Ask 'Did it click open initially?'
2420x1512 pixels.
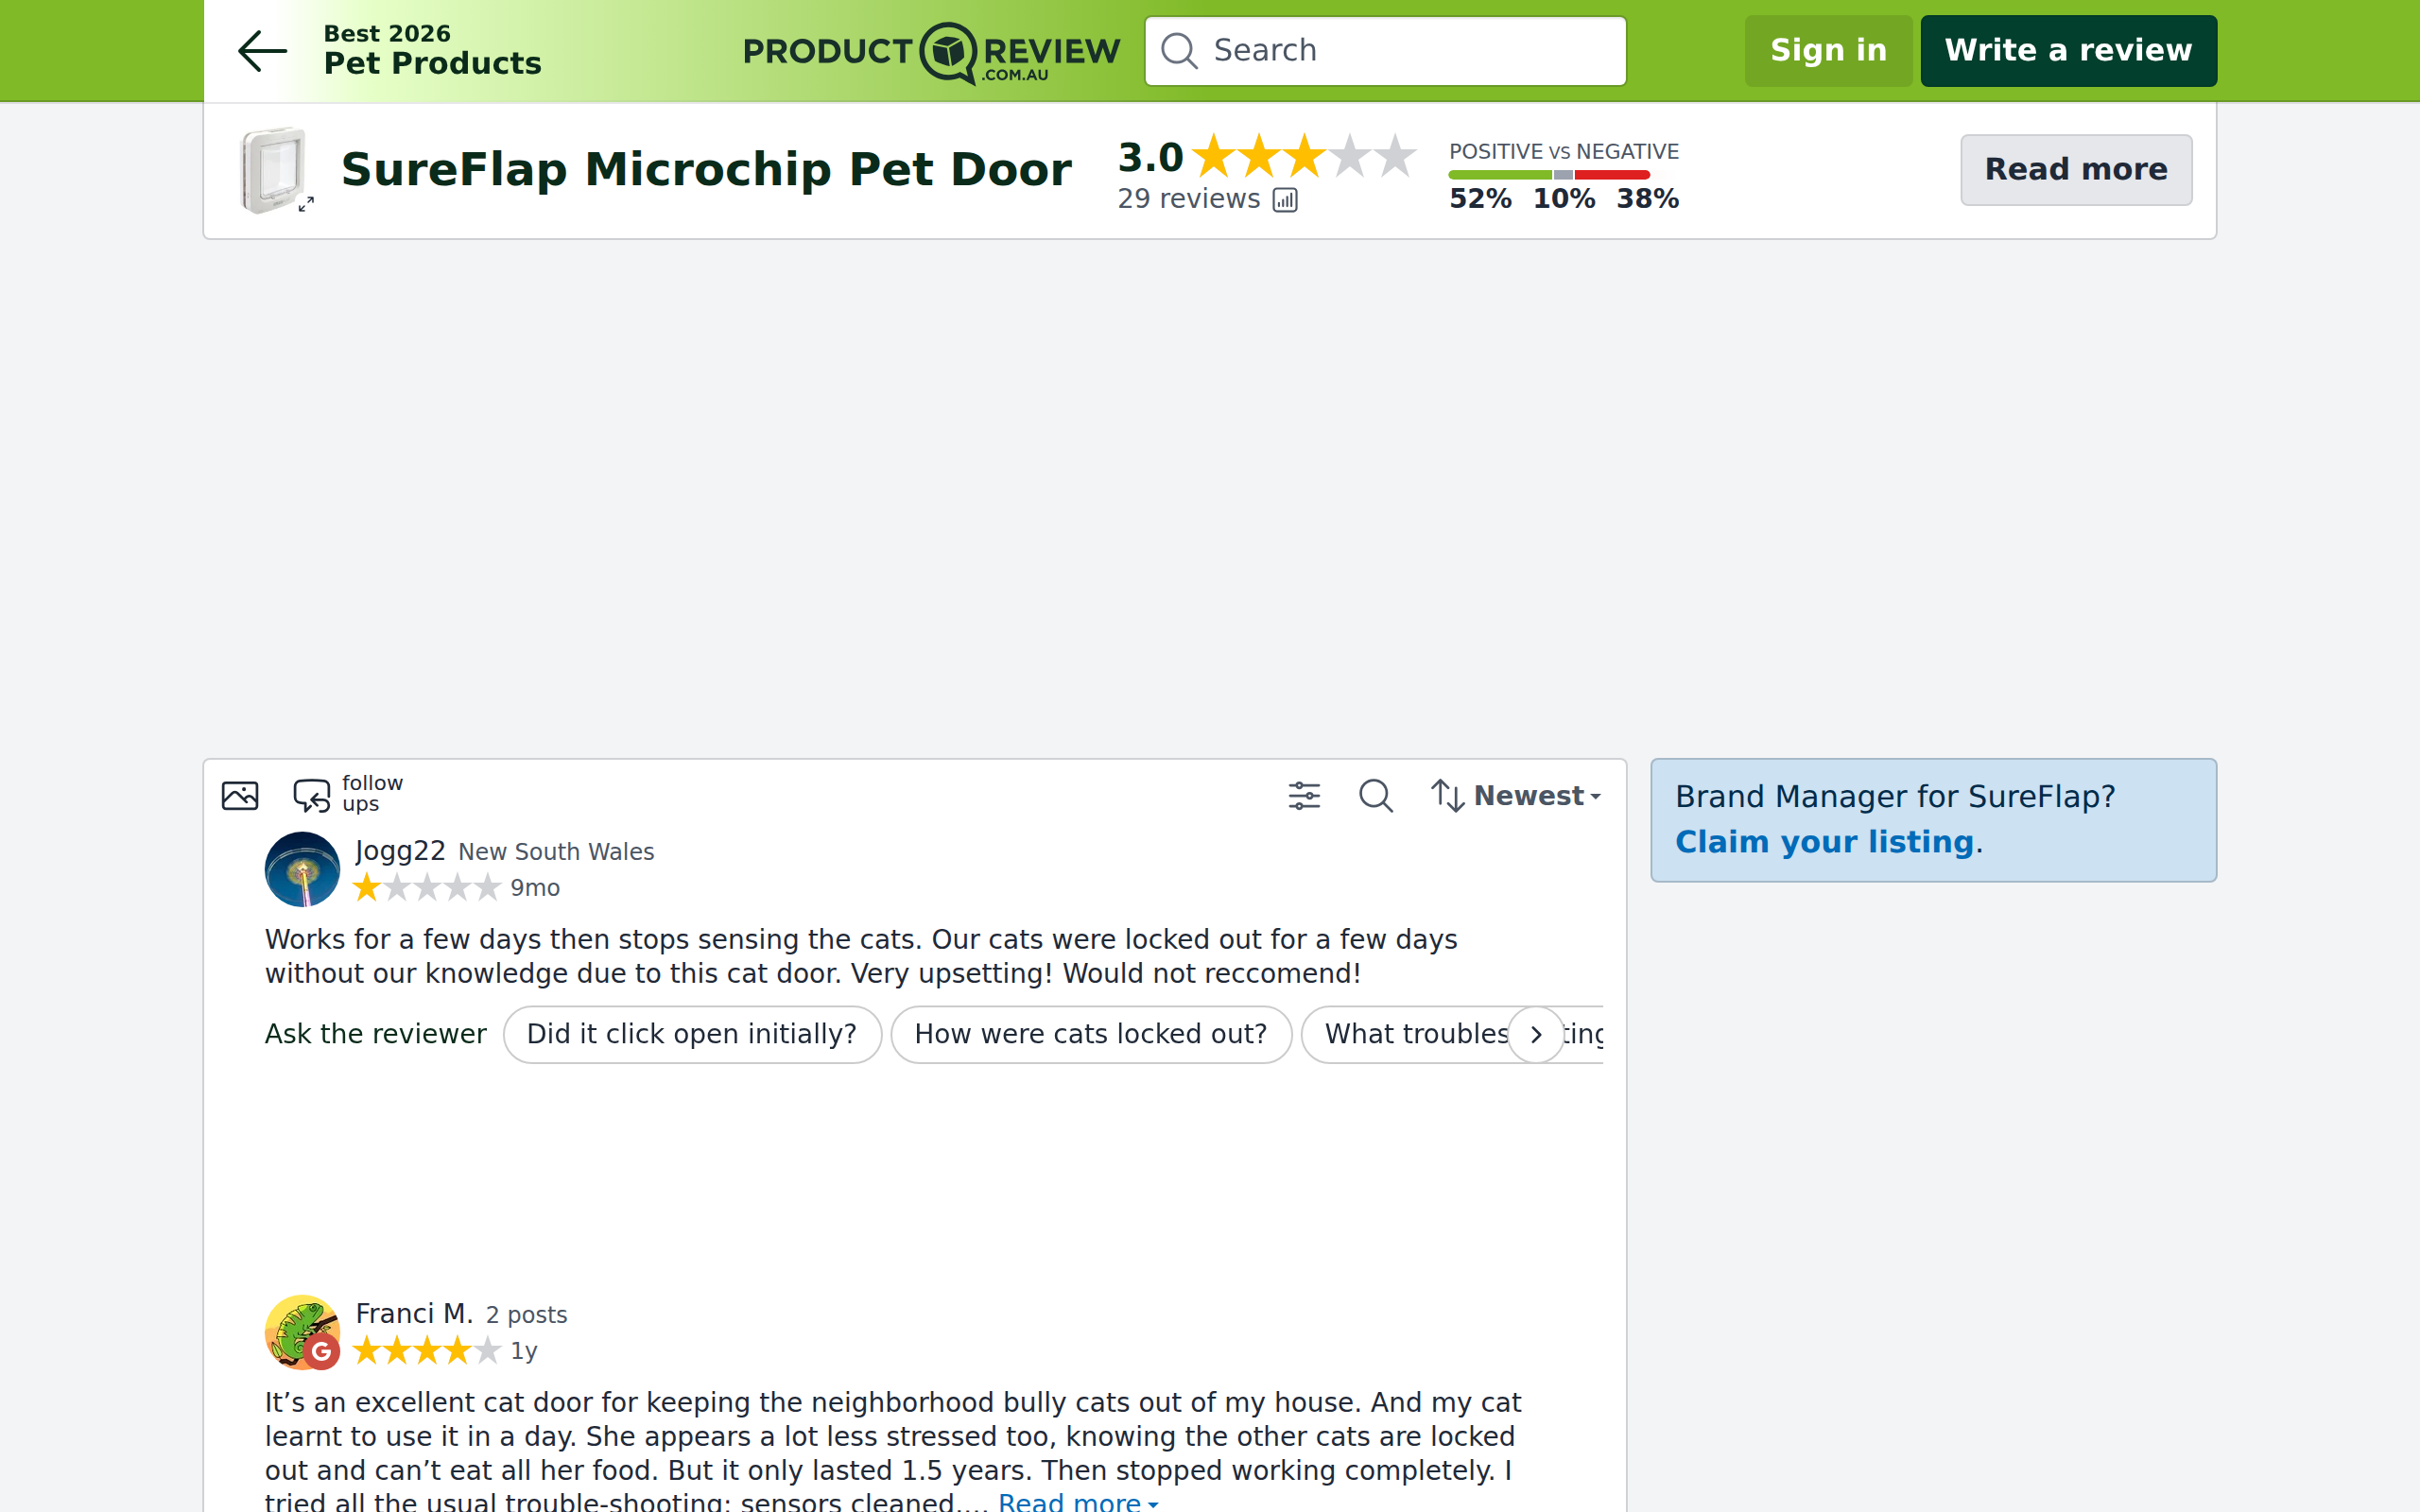[692, 1034]
